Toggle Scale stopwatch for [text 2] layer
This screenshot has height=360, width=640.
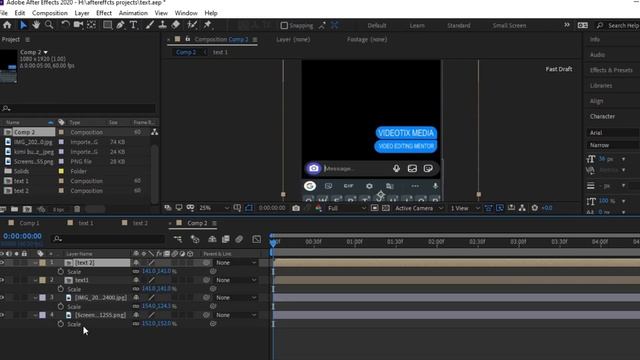click(61, 271)
